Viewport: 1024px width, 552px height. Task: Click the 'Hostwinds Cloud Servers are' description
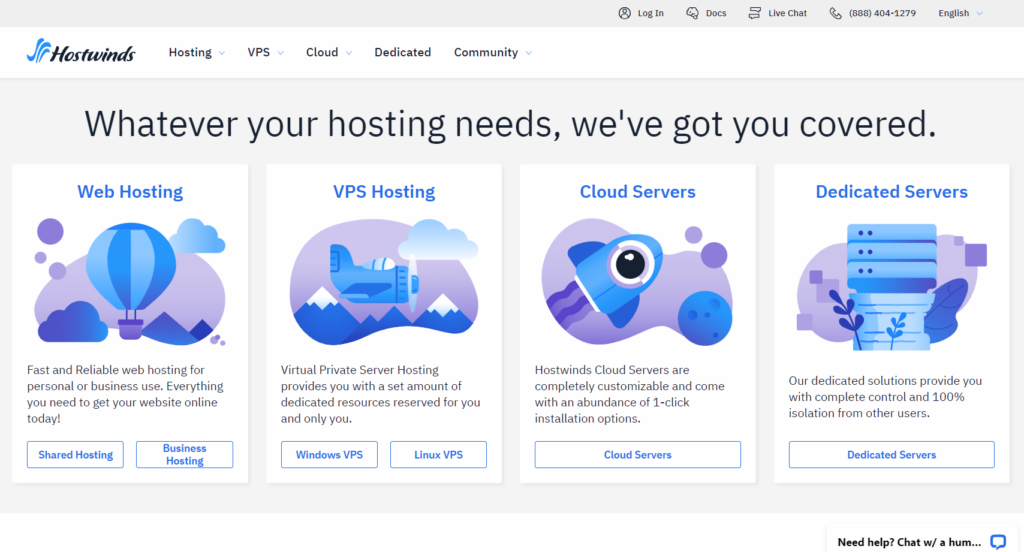click(630, 394)
